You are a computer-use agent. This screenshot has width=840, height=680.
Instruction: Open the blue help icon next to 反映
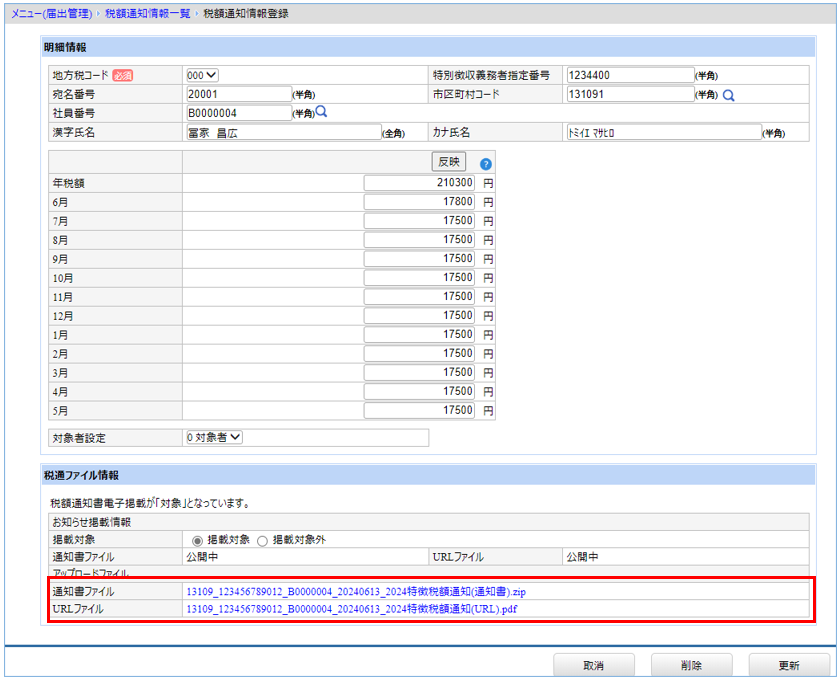tap(485, 165)
